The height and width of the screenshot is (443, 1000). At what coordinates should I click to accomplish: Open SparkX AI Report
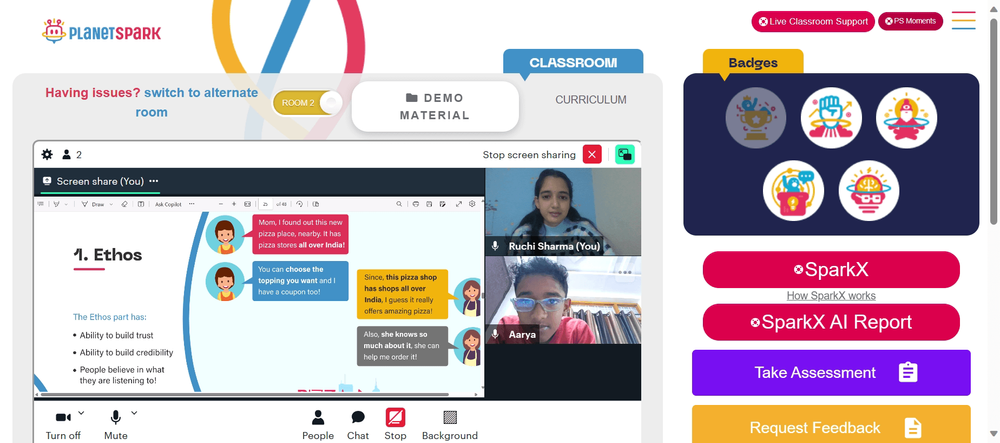pos(831,322)
